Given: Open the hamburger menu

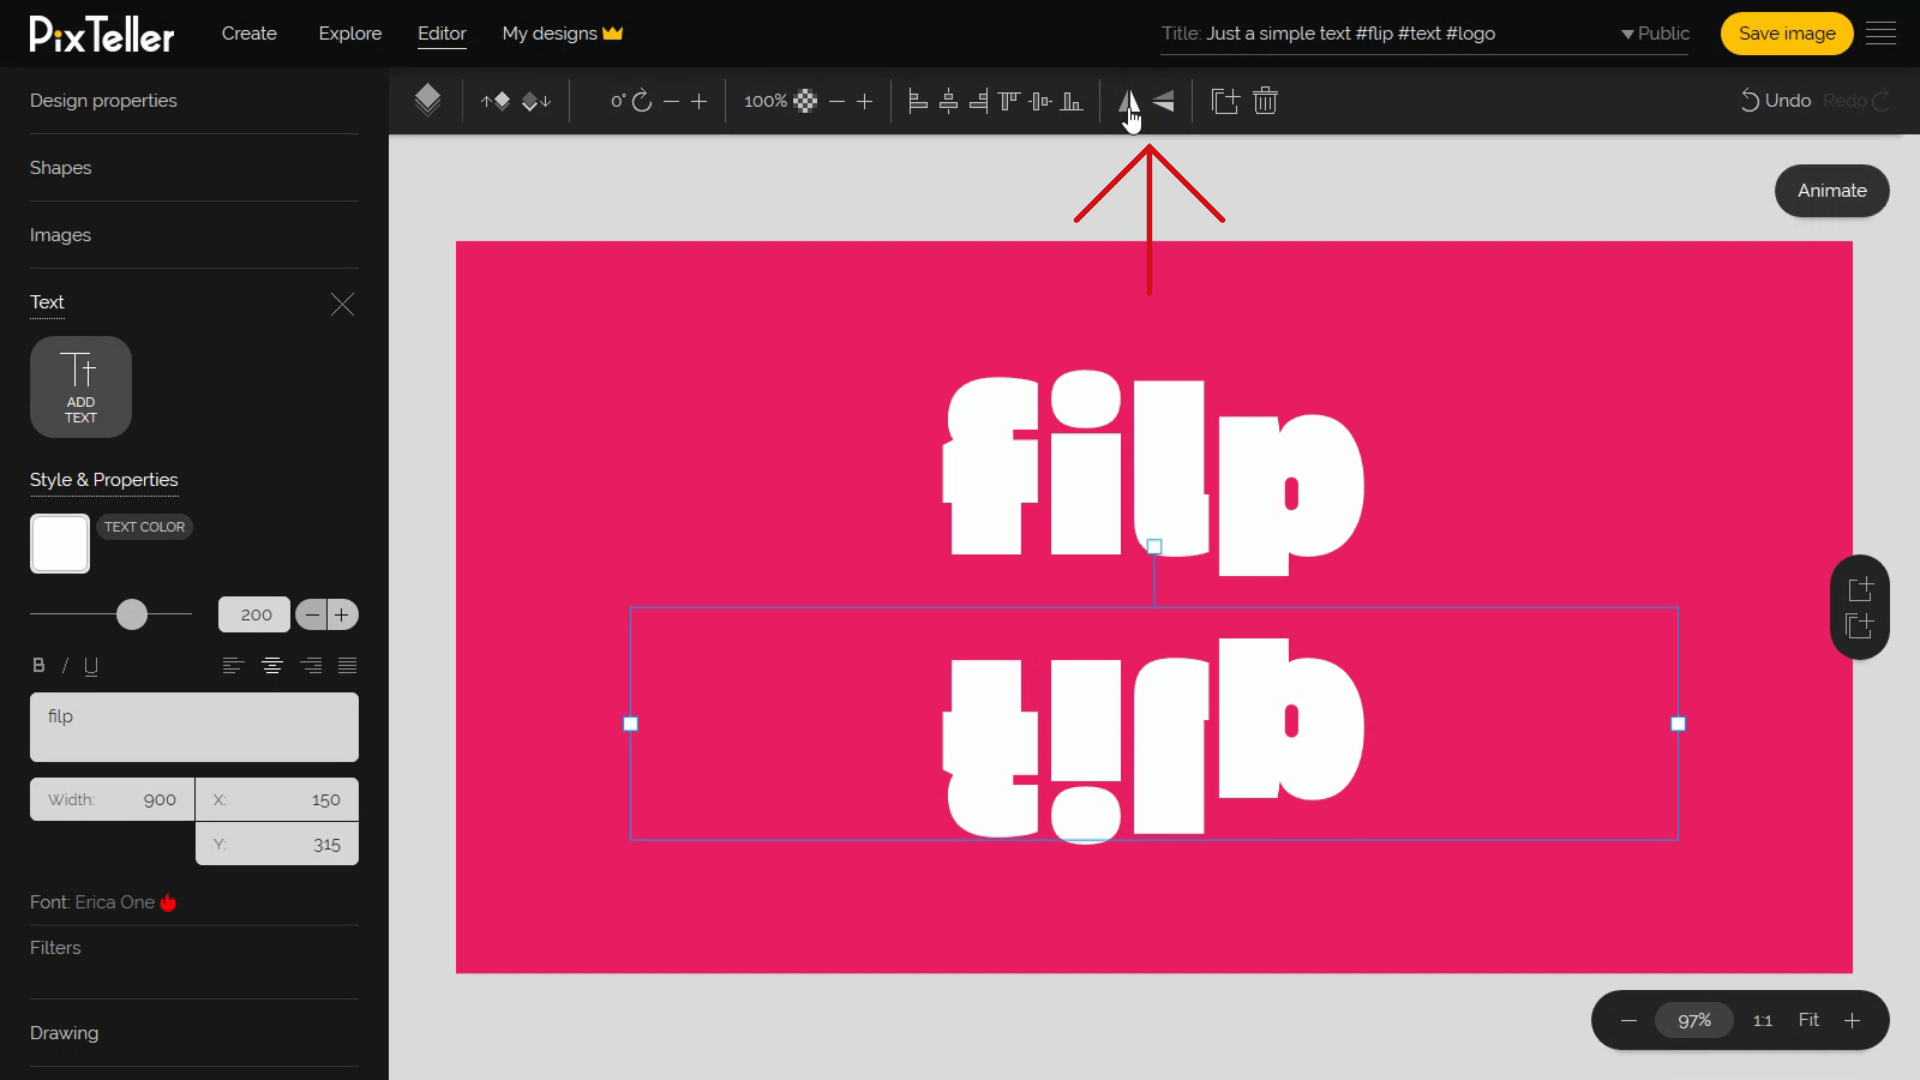Looking at the screenshot, I should tap(1881, 33).
